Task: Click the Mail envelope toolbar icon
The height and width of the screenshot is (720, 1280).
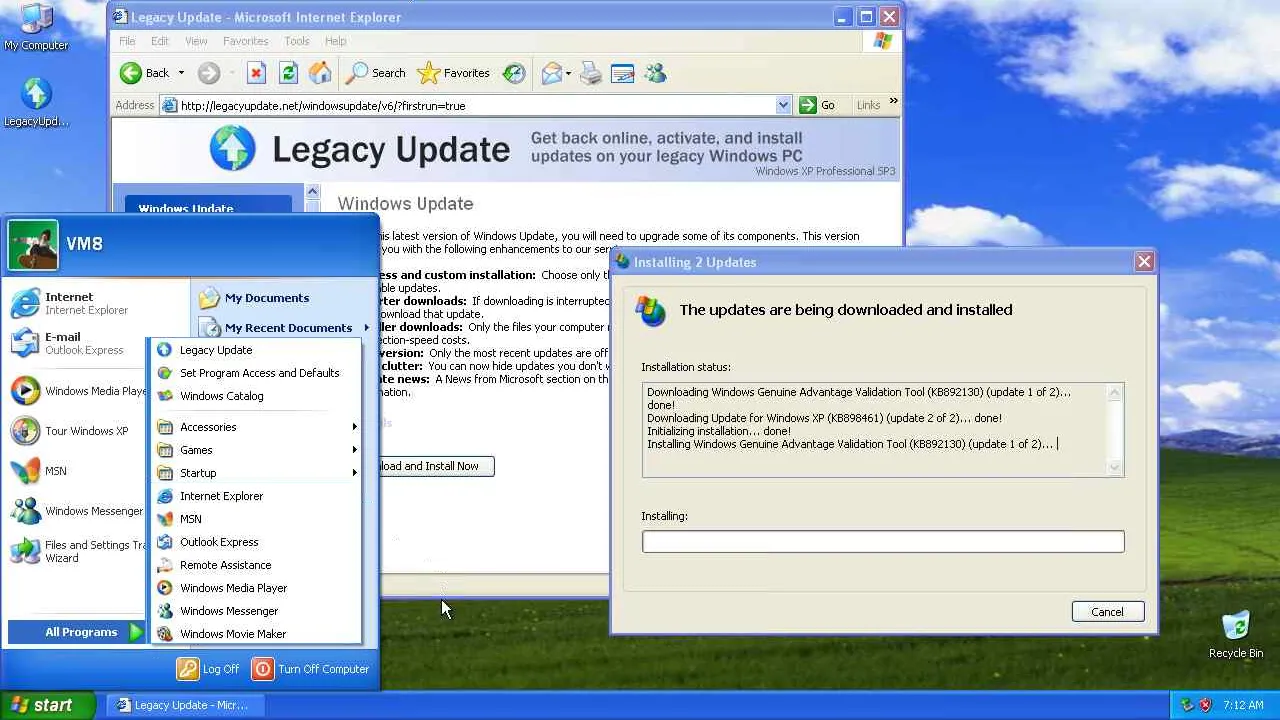Action: (551, 73)
